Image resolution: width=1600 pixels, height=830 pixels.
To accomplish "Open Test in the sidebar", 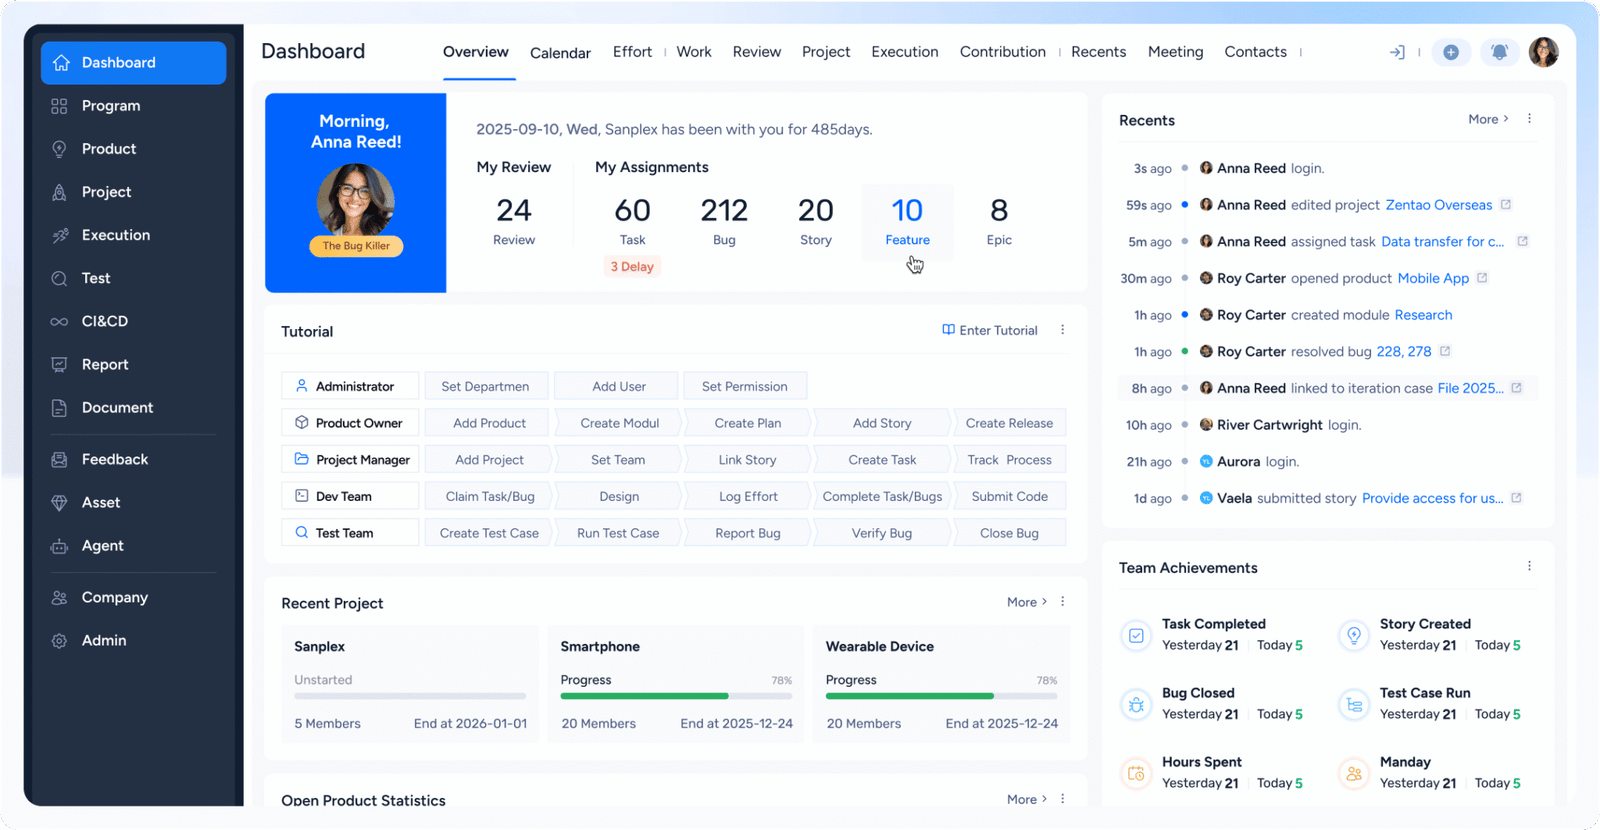I will (x=133, y=278).
